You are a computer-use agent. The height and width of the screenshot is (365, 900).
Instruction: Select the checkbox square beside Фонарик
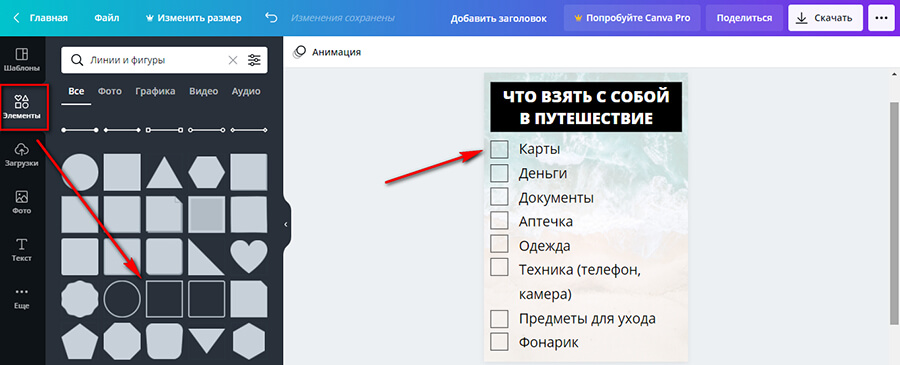tap(499, 342)
